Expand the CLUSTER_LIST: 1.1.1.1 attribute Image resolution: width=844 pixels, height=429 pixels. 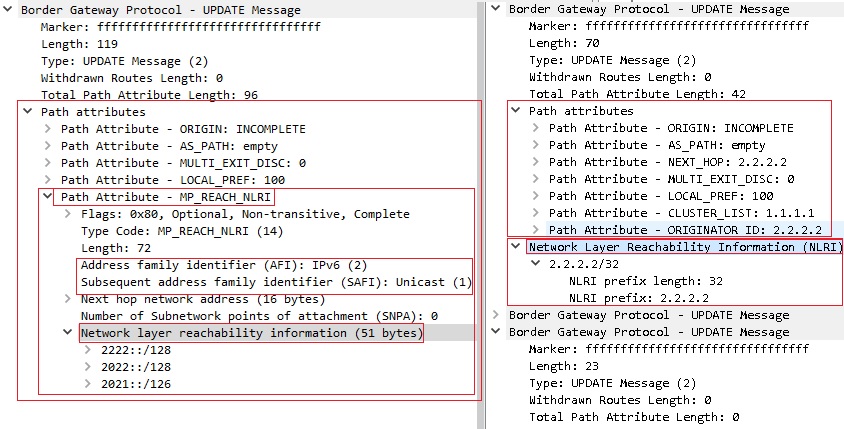[535, 213]
